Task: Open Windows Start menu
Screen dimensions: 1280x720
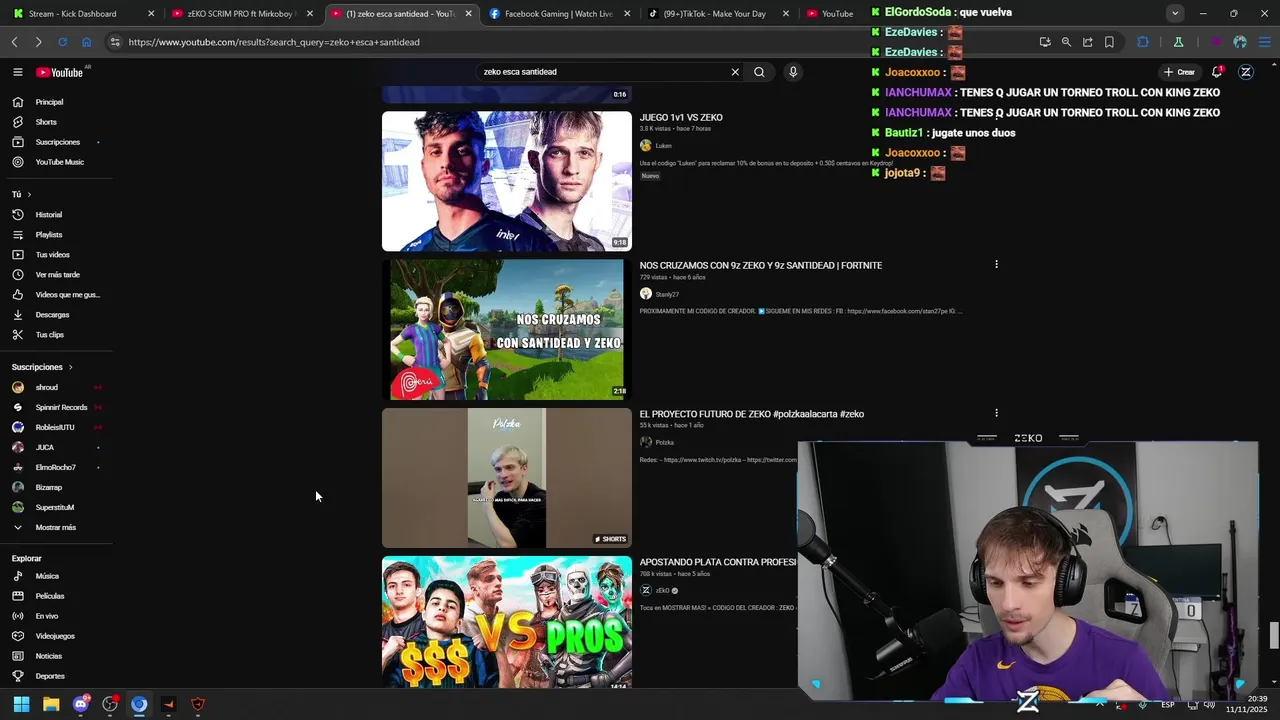Action: tap(21, 704)
